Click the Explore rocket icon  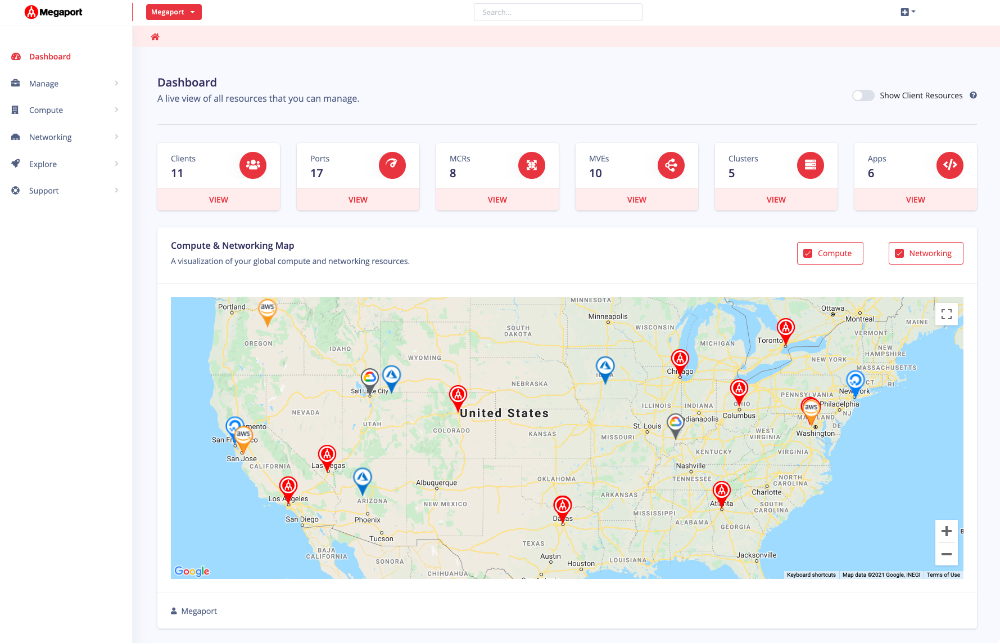click(16, 164)
